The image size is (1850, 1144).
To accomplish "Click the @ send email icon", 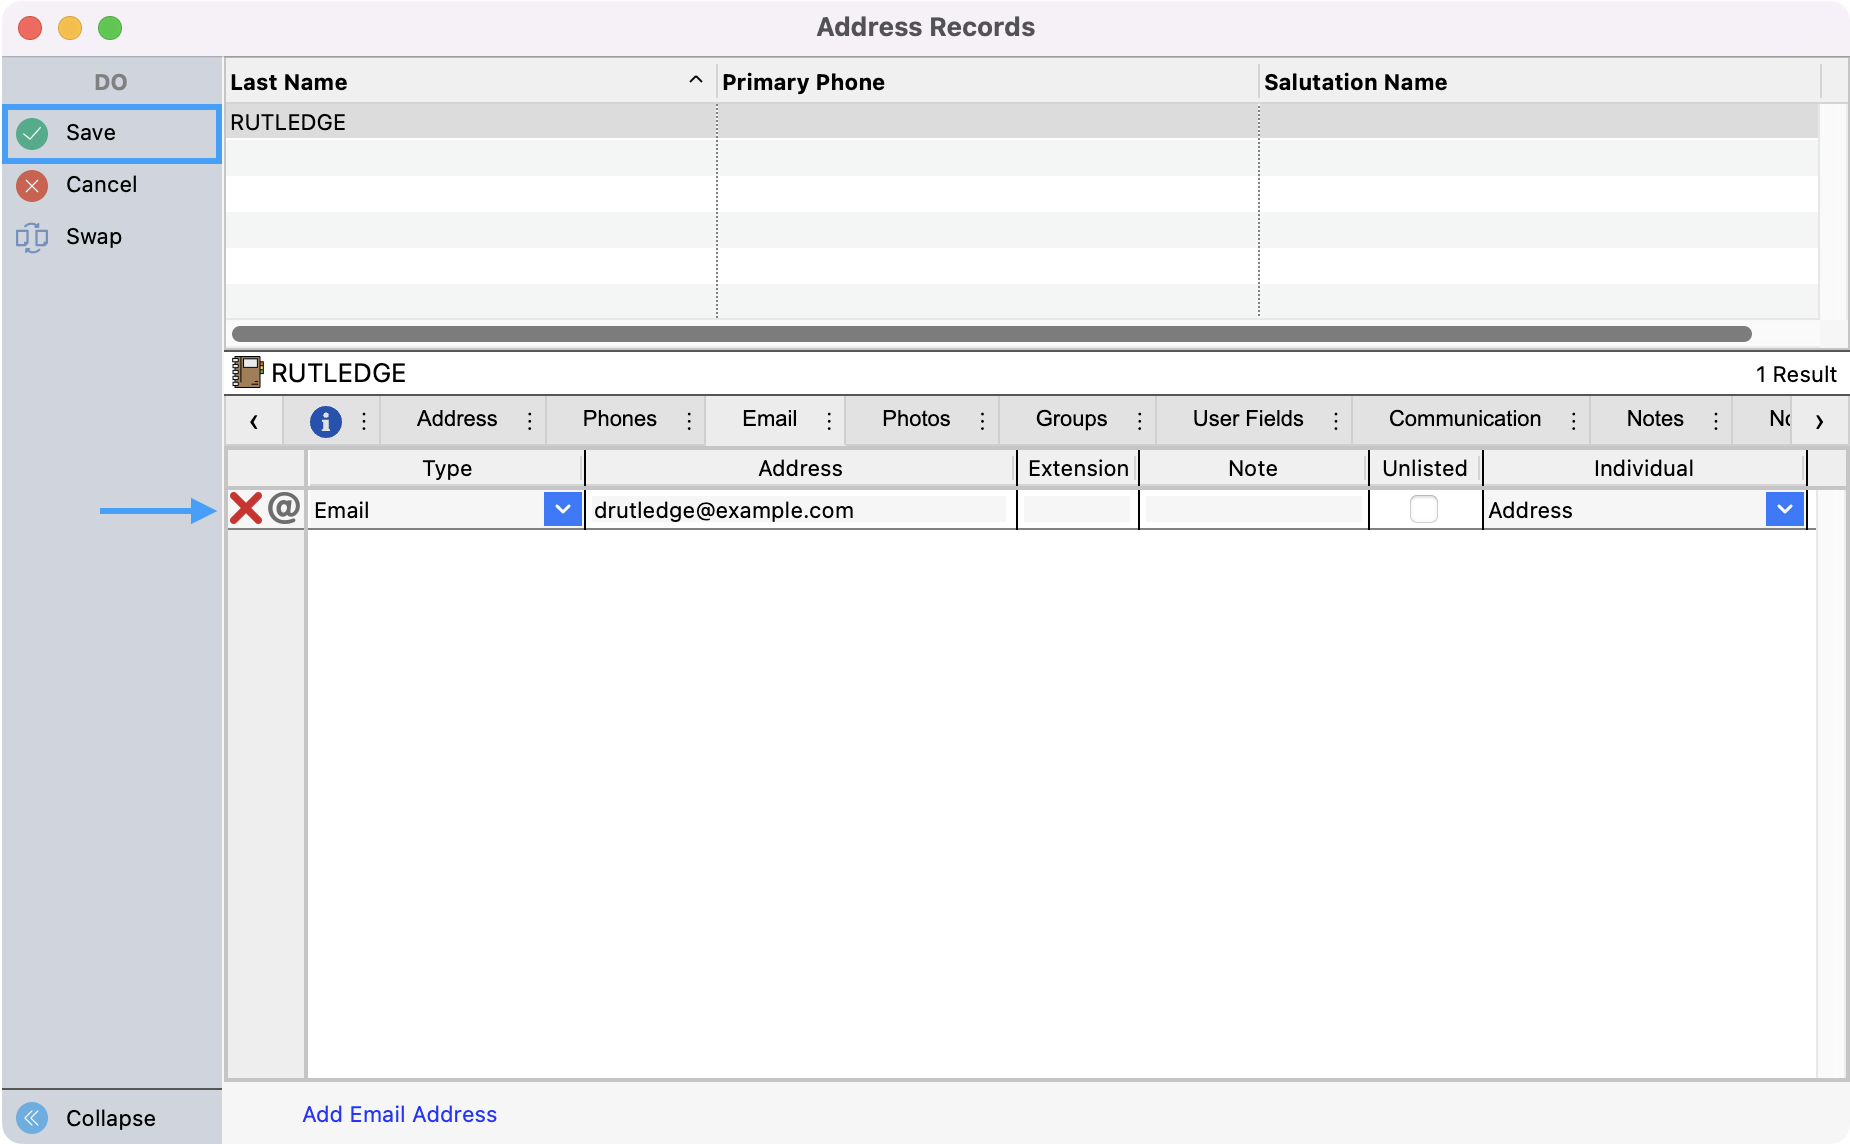I will click(x=284, y=509).
